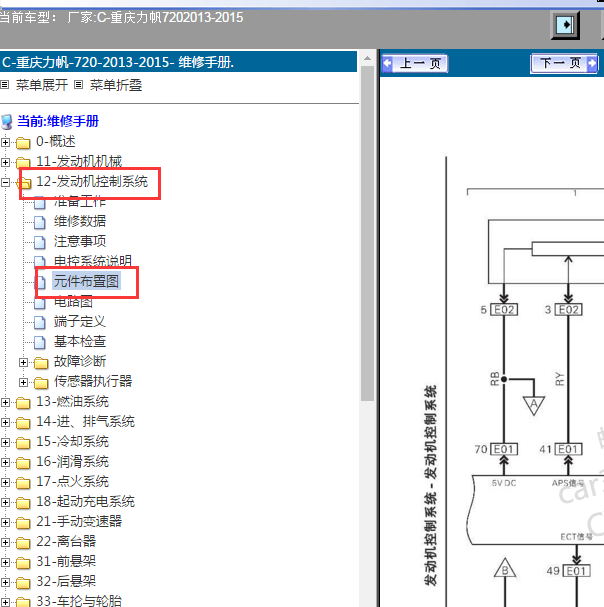Expand the 16-润滑系统 folder
This screenshot has height=607, width=604.
5,463
